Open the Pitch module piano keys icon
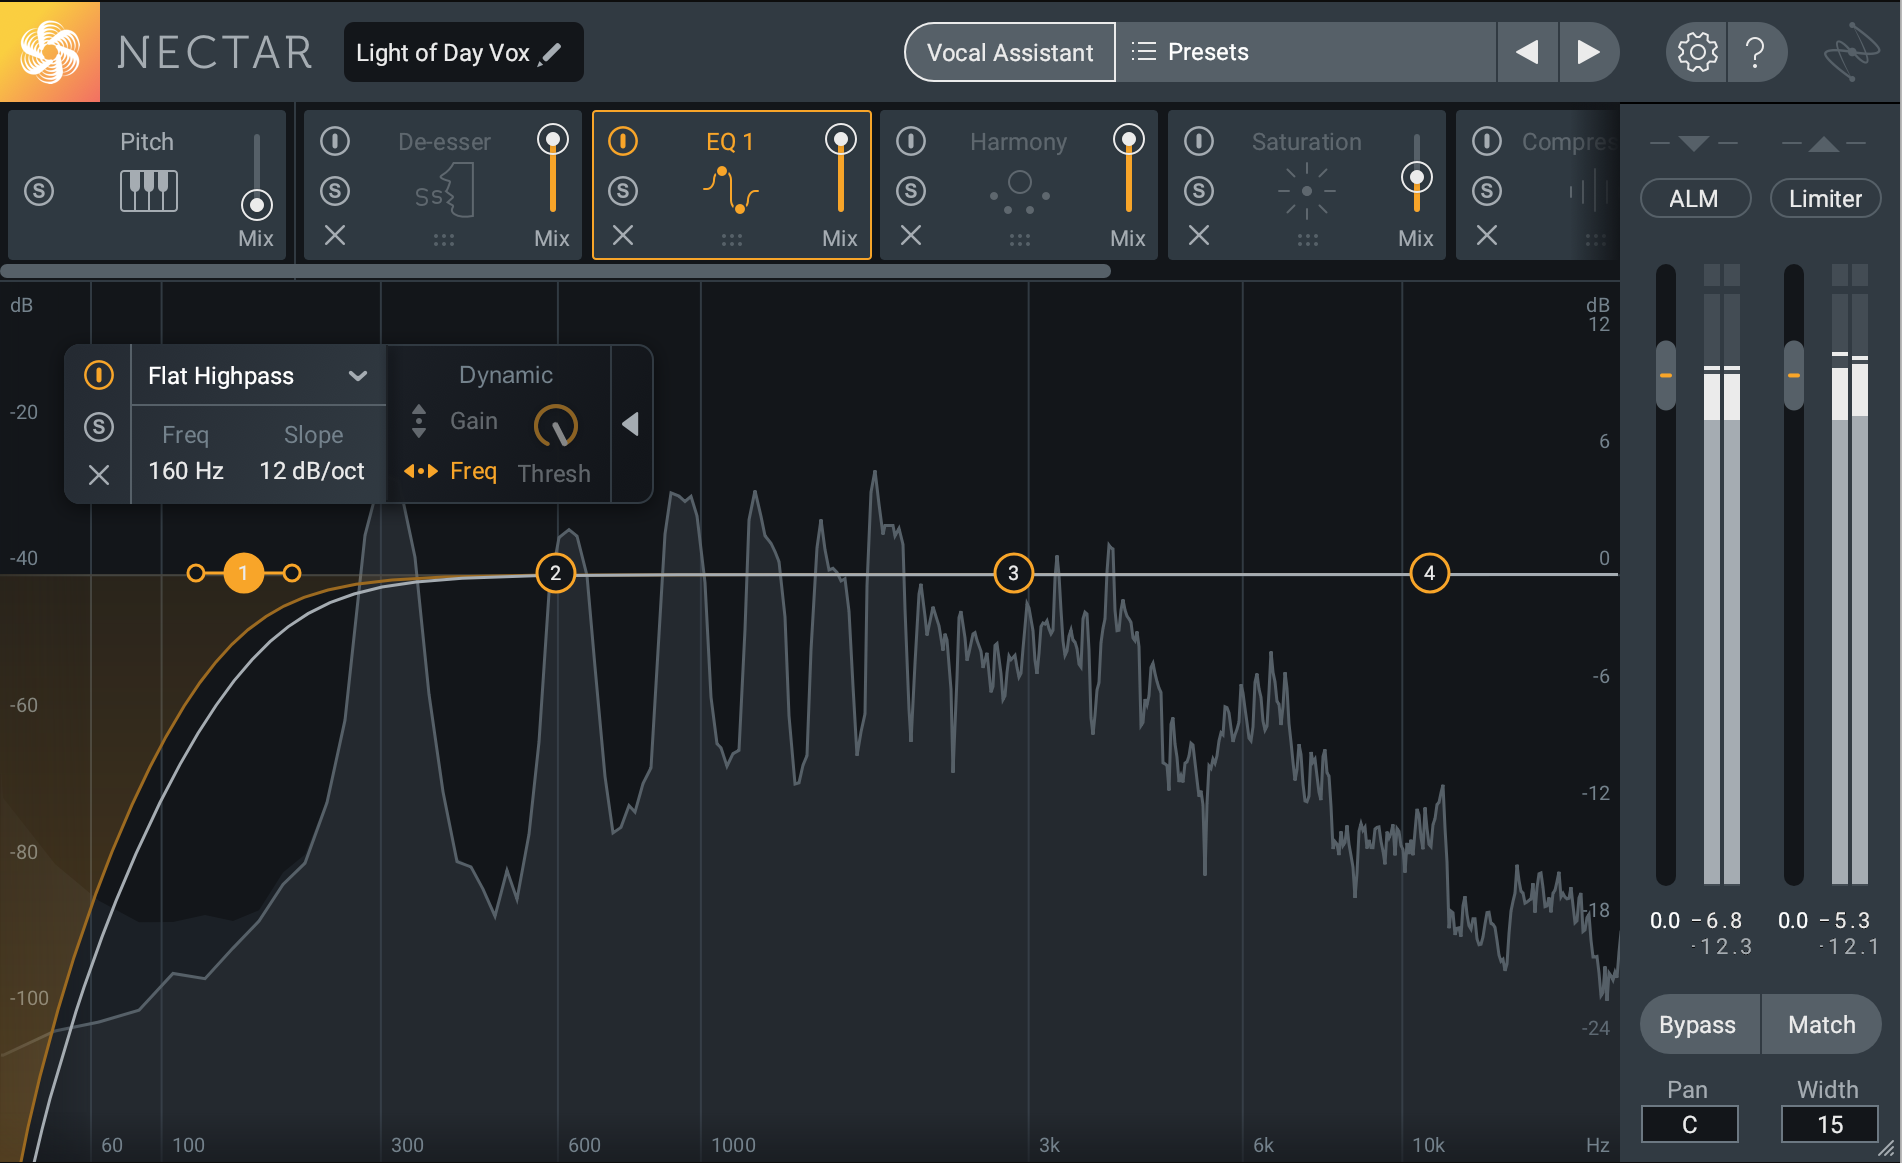 (148, 190)
